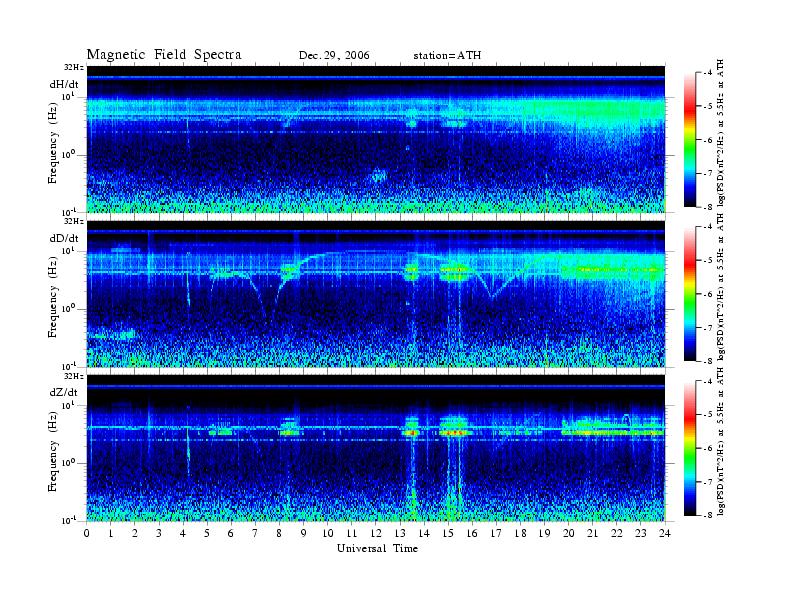Click the time tick label '7'

(x=255, y=533)
